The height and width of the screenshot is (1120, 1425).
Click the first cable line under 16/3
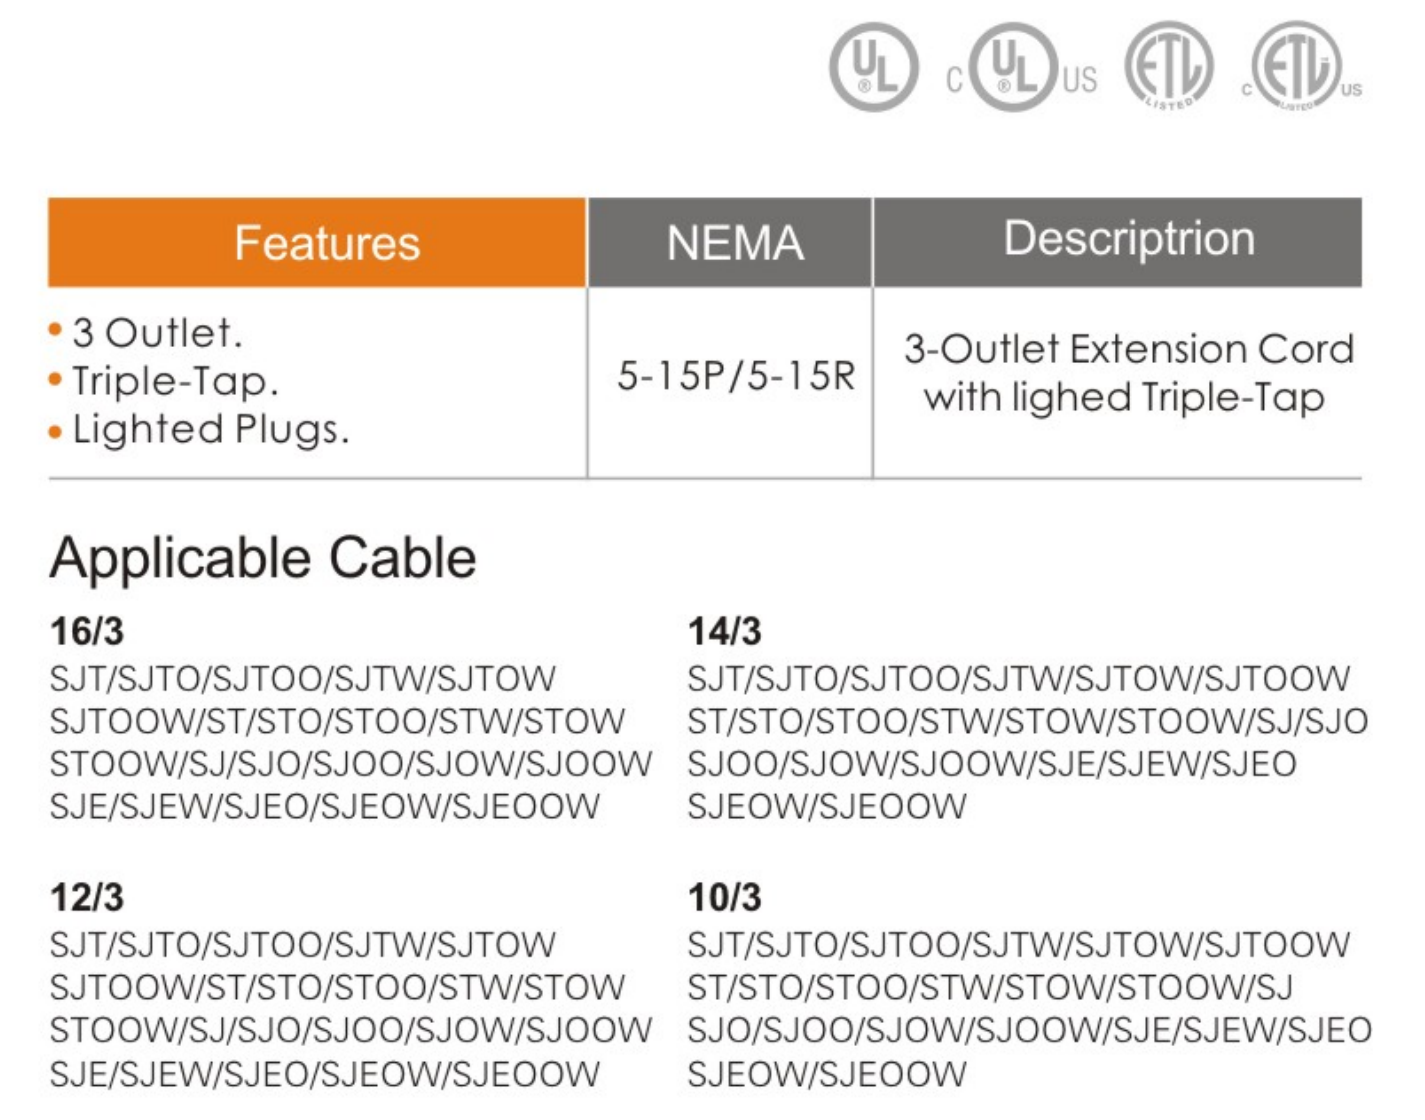coord(302,679)
